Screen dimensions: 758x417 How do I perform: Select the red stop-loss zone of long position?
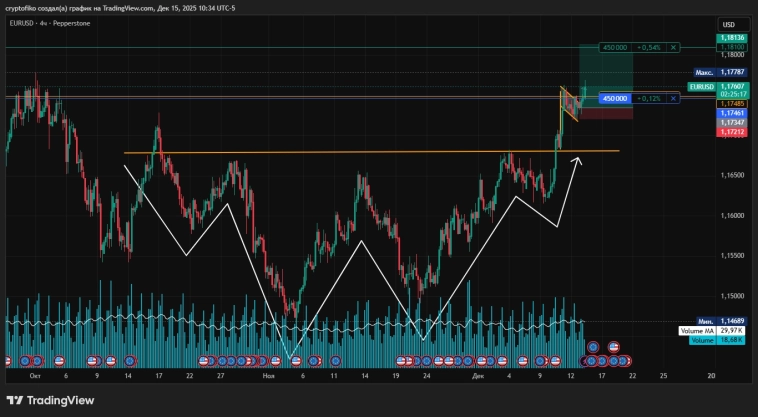pyautogui.click(x=606, y=113)
